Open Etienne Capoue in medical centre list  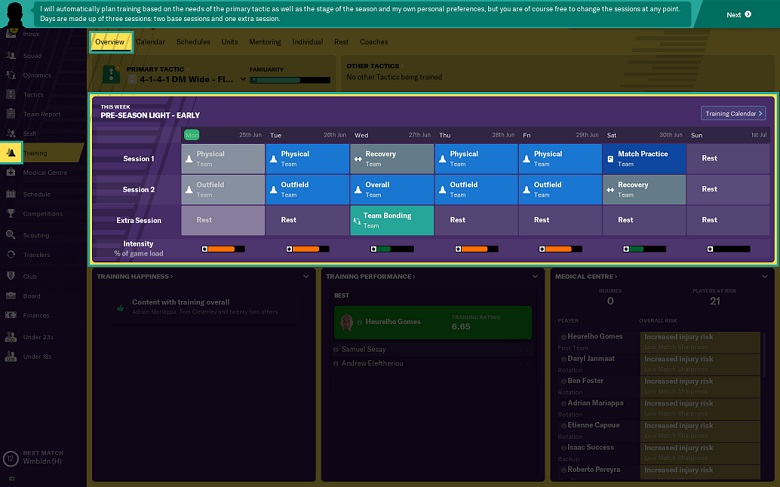tap(593, 425)
